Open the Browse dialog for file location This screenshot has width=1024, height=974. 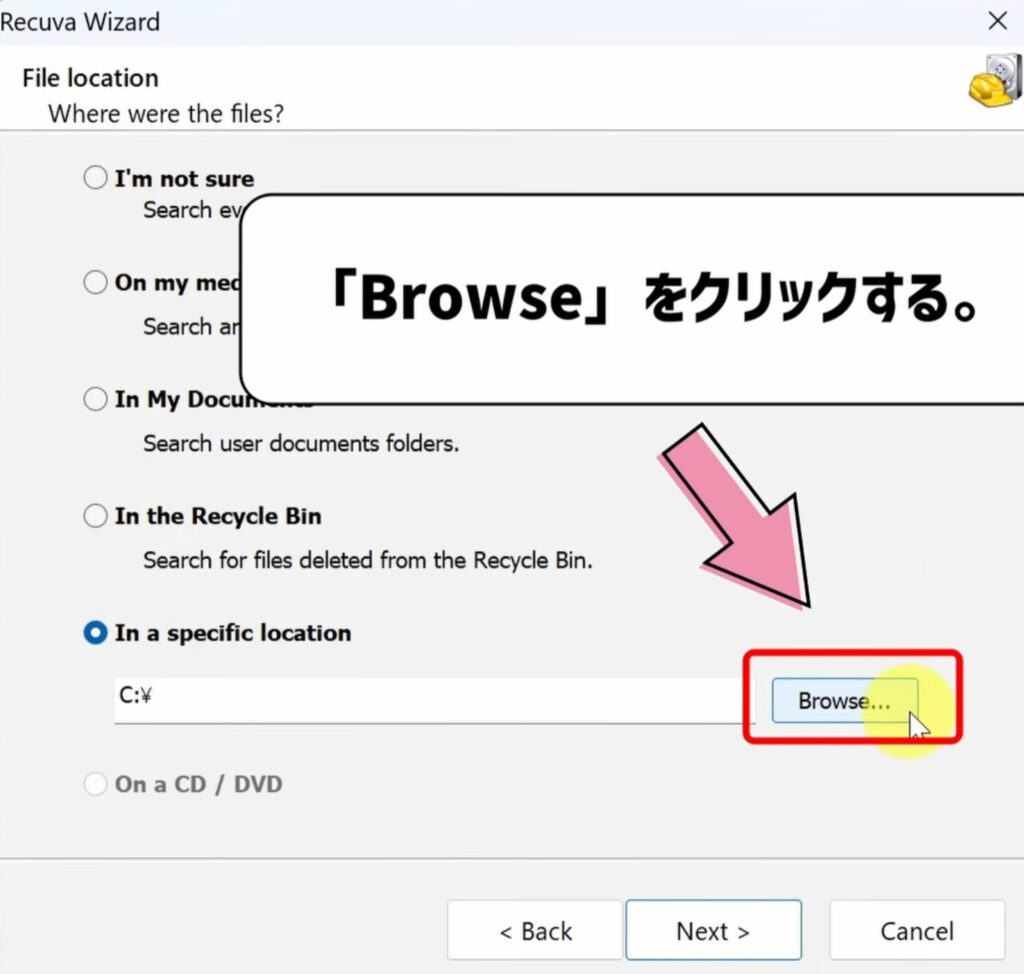coord(845,700)
